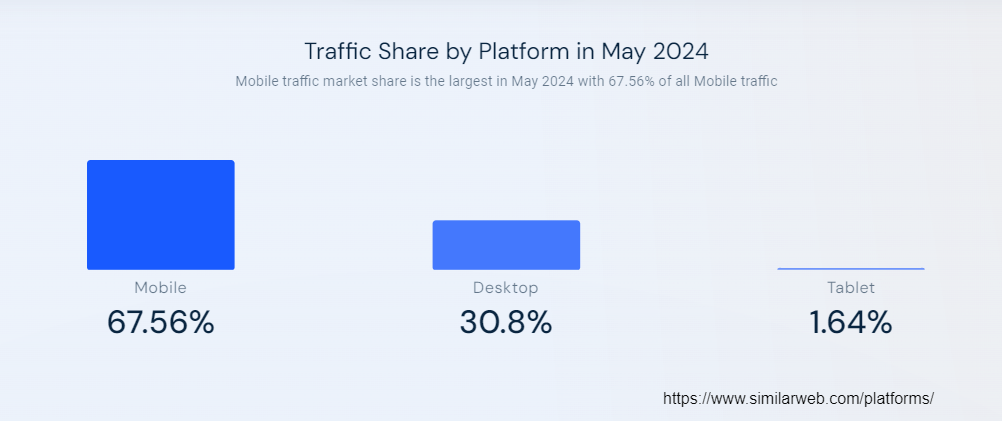This screenshot has height=421, width=1002.
Task: Click the thin Tablet bar line
Action: [850, 268]
